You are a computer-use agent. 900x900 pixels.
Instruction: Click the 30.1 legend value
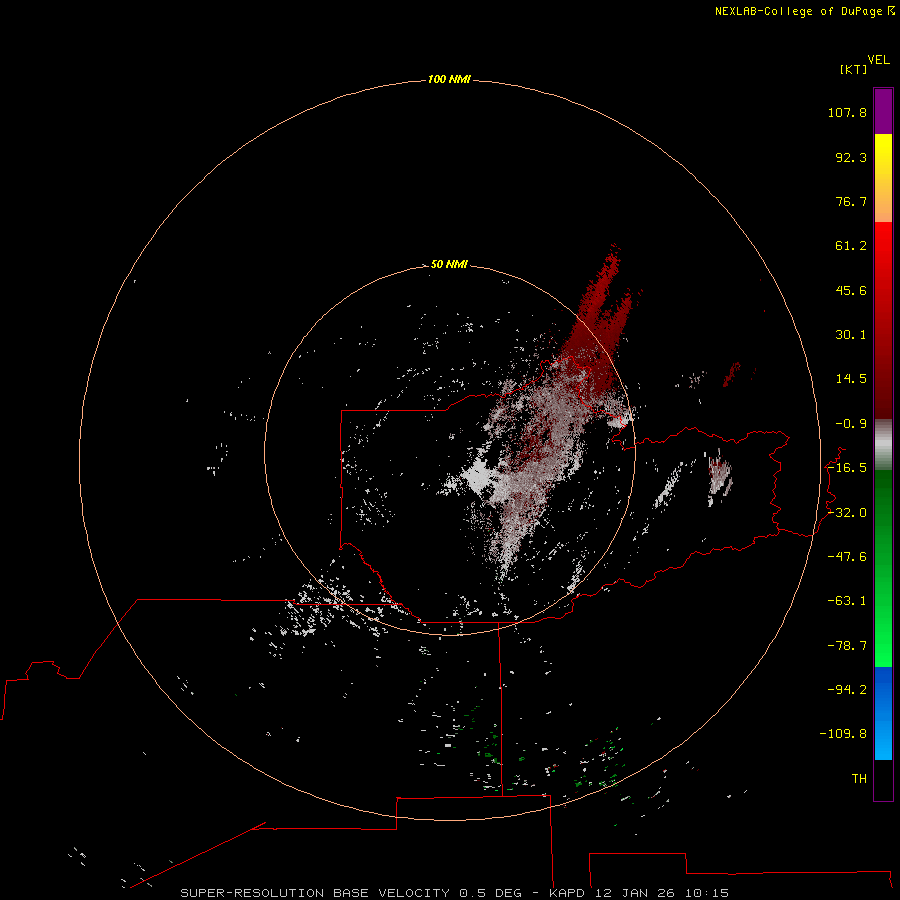[x=851, y=335]
